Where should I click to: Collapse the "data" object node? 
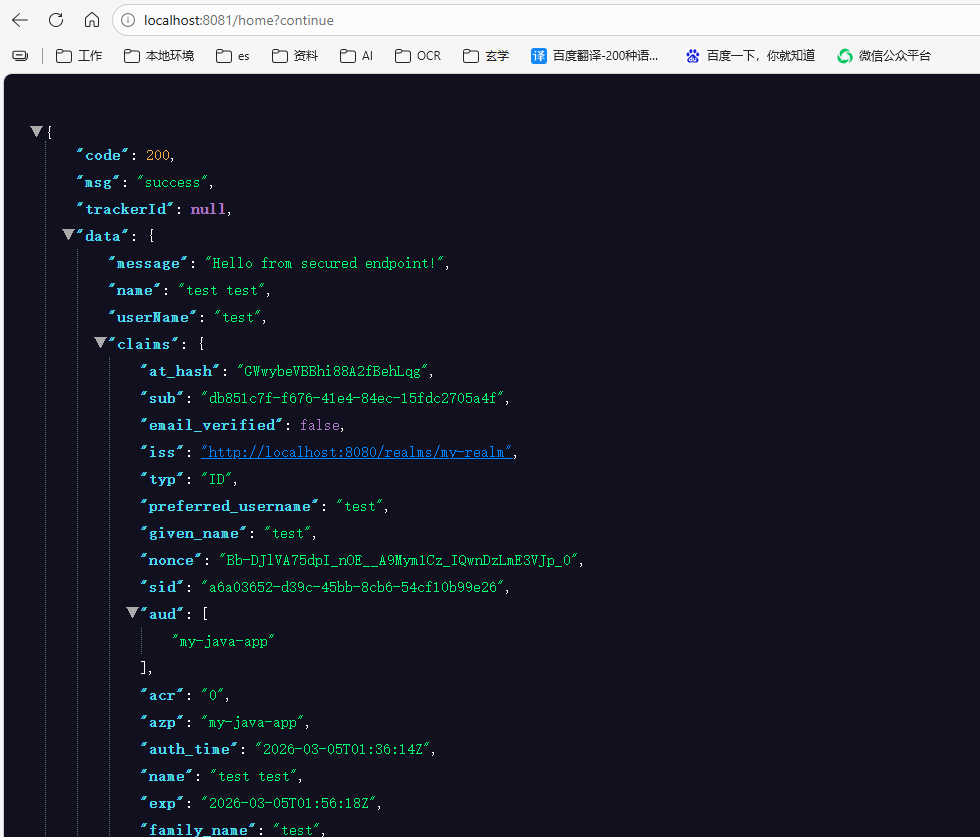[x=68, y=235]
